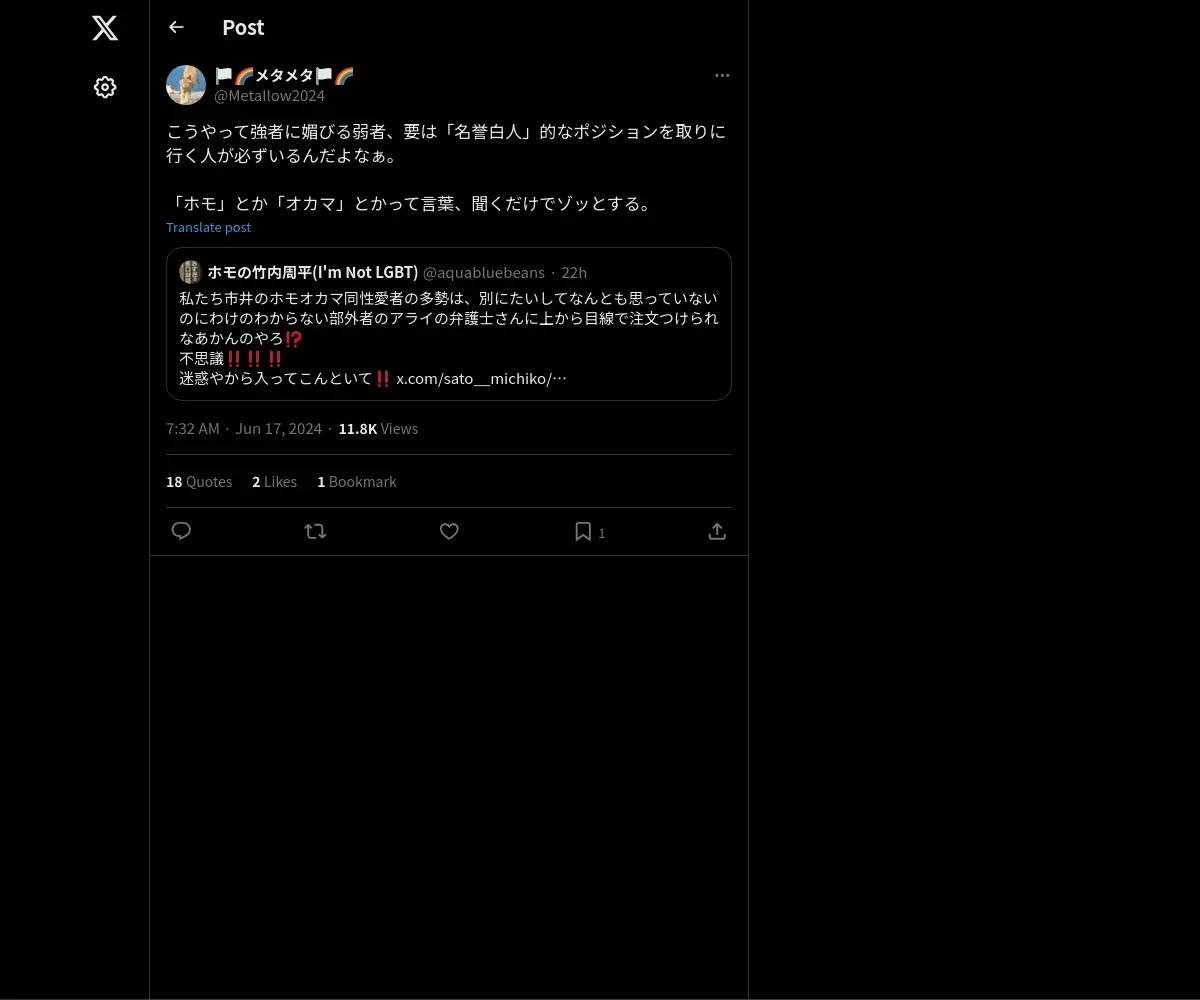1200x1000 pixels.
Task: Open the 1 Bookmark count
Action: 357,481
